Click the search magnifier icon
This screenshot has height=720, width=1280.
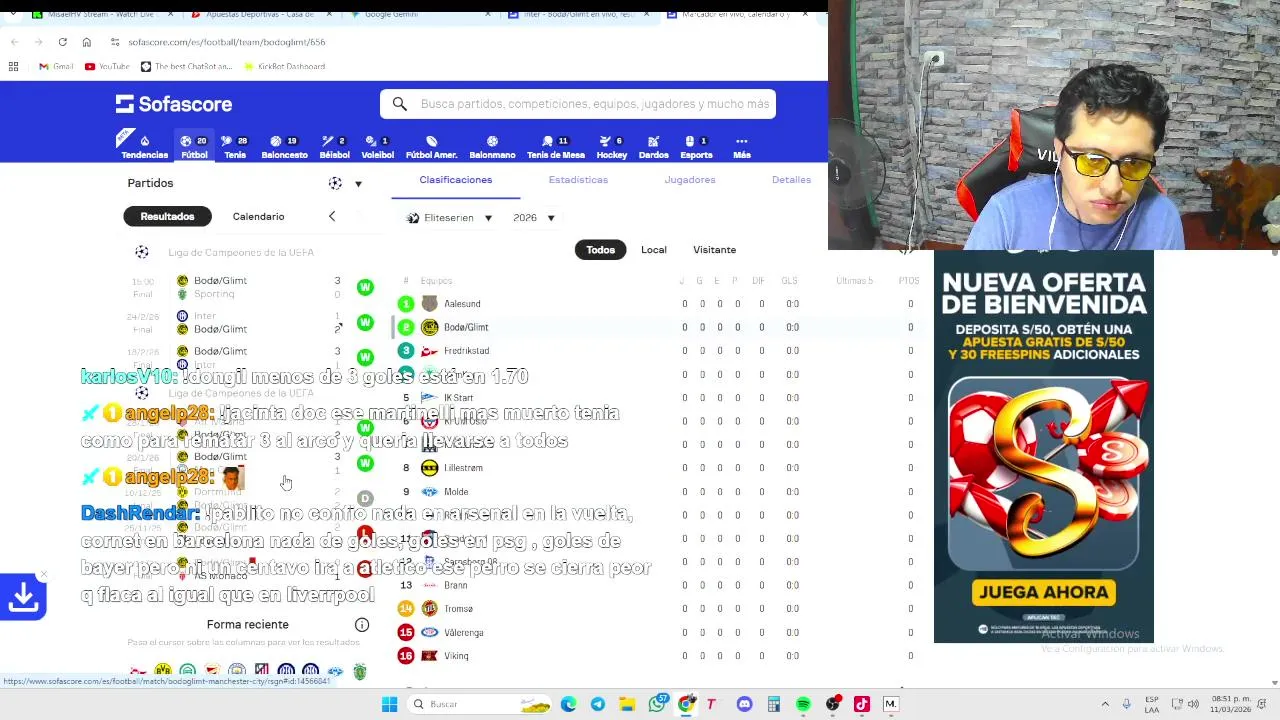click(x=400, y=104)
